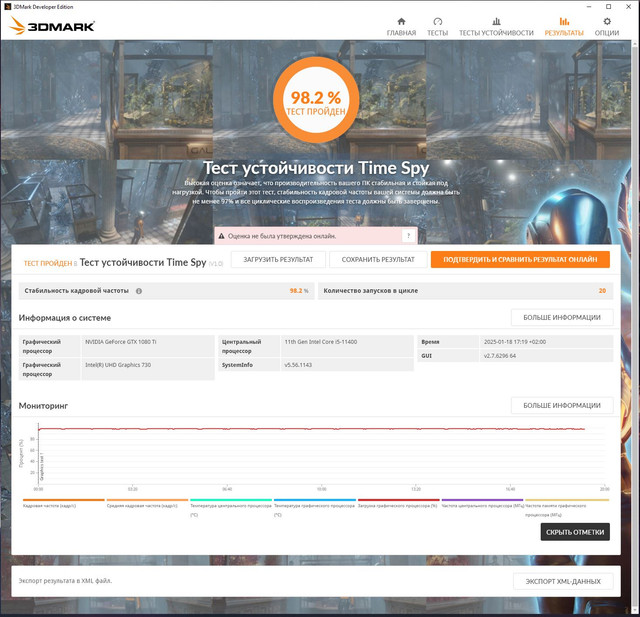Click SystemInfo version v5.56.1143

tap(298, 365)
